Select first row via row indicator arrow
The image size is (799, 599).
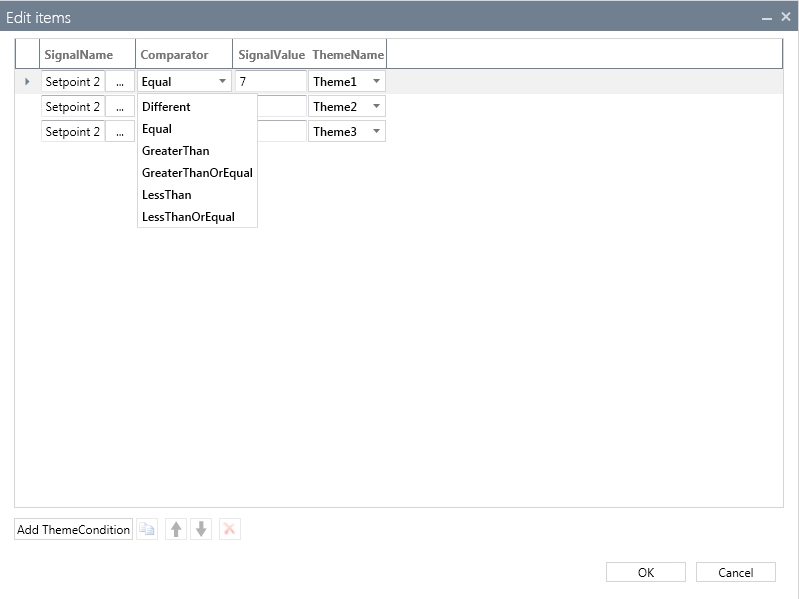(27, 82)
